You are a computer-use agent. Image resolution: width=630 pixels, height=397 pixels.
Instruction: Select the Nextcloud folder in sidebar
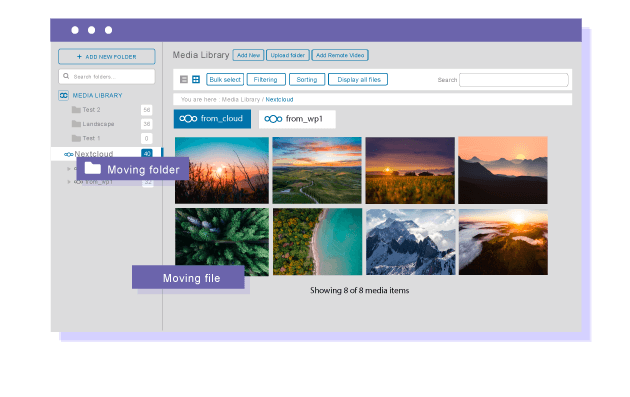point(106,153)
